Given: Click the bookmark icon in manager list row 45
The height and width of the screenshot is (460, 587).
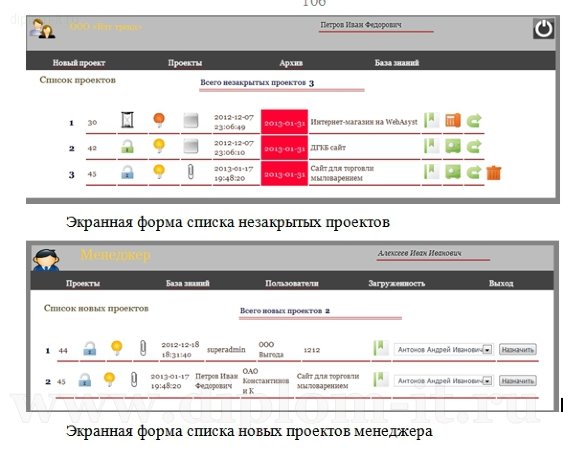Looking at the screenshot, I should coord(381,380).
